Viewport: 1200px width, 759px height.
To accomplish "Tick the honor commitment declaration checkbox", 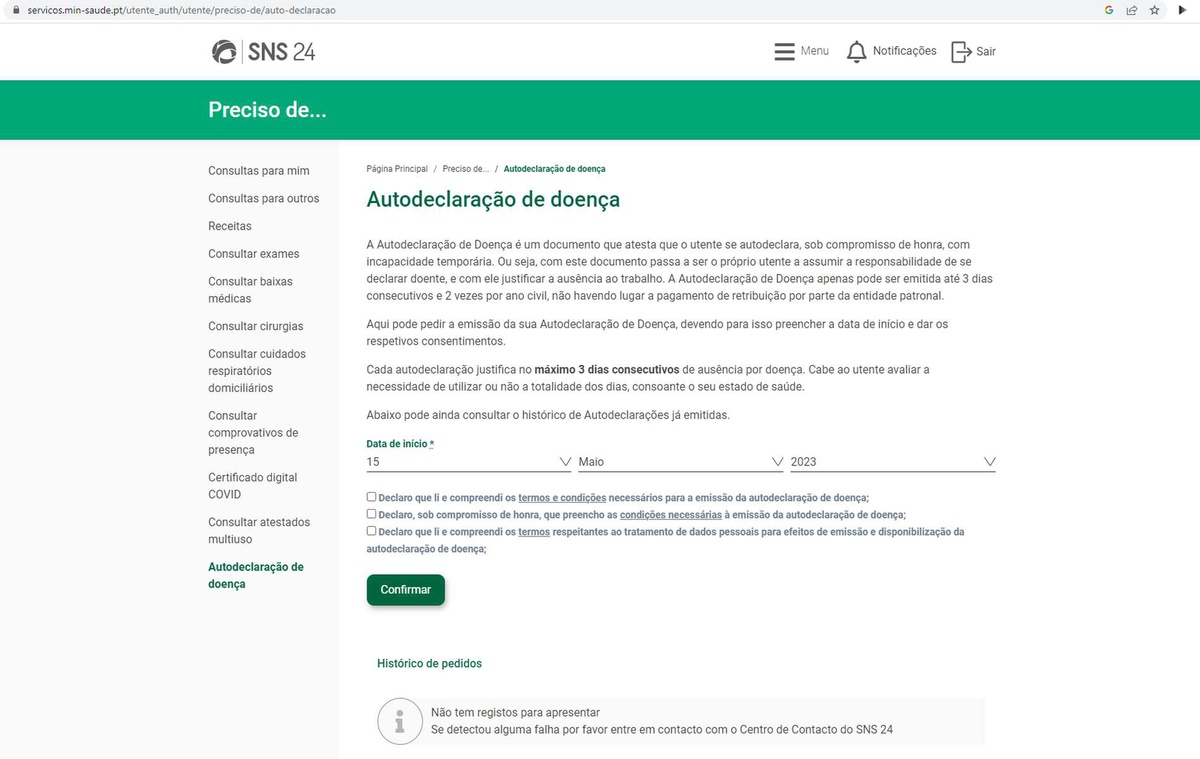I will click(x=372, y=514).
